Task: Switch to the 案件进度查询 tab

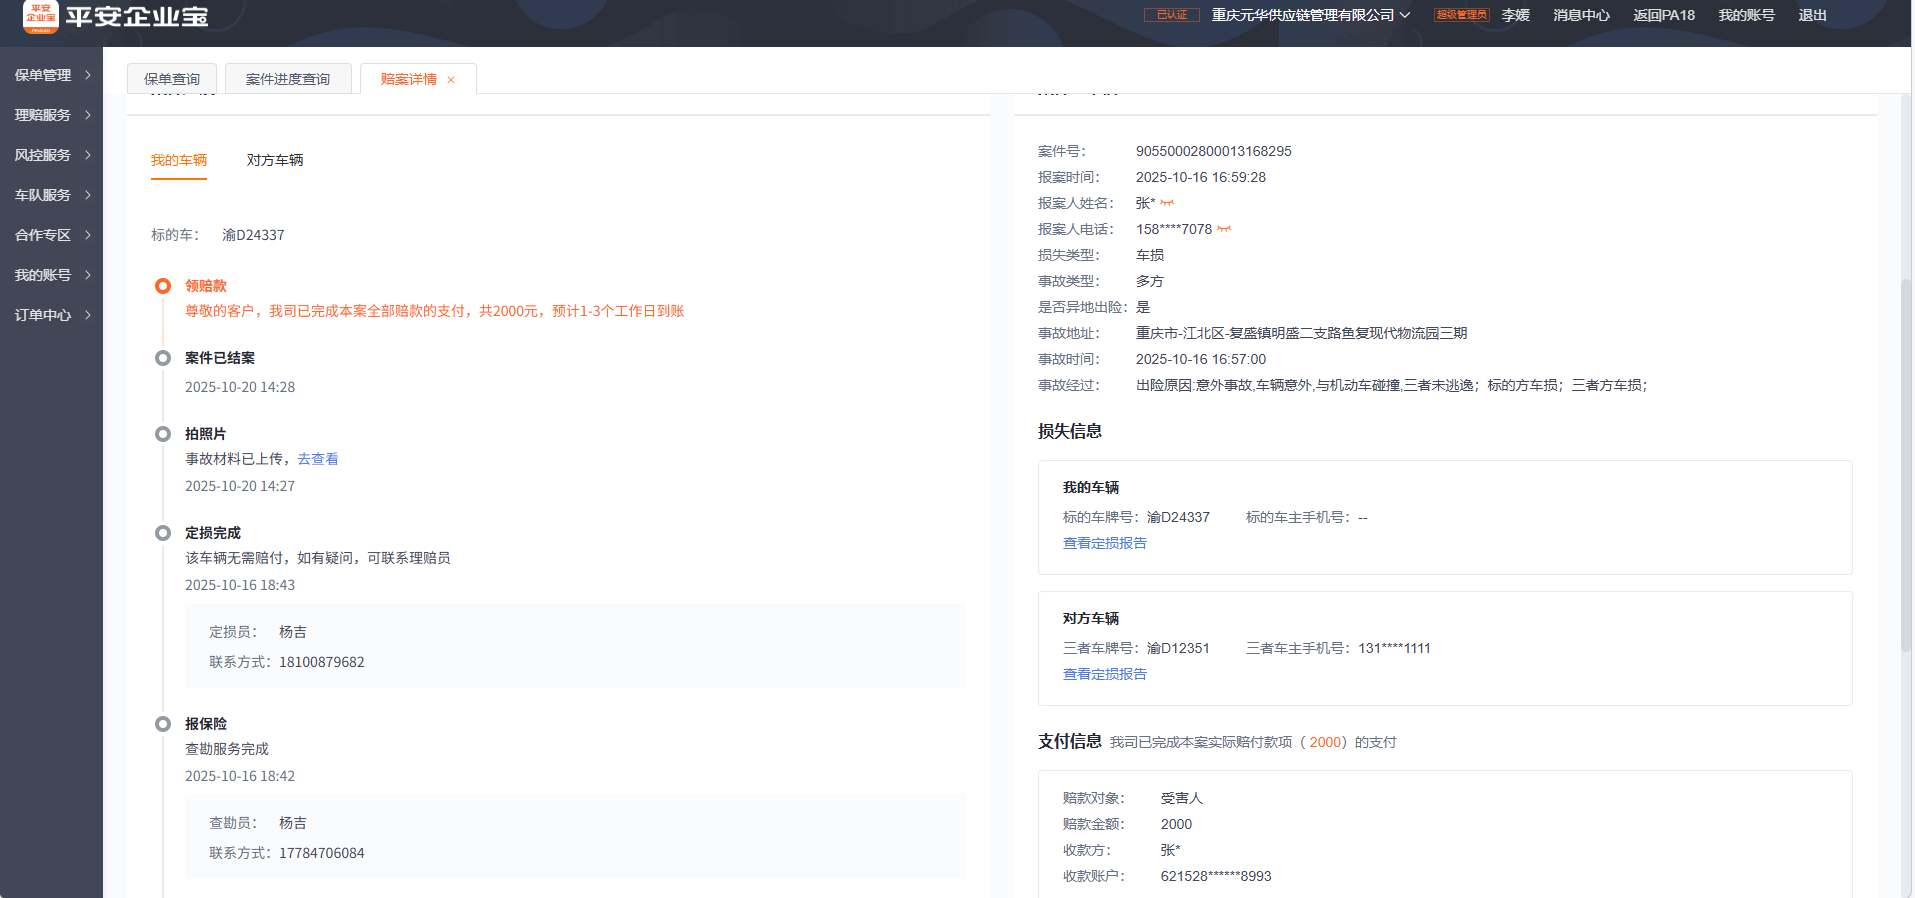Action: [x=288, y=79]
